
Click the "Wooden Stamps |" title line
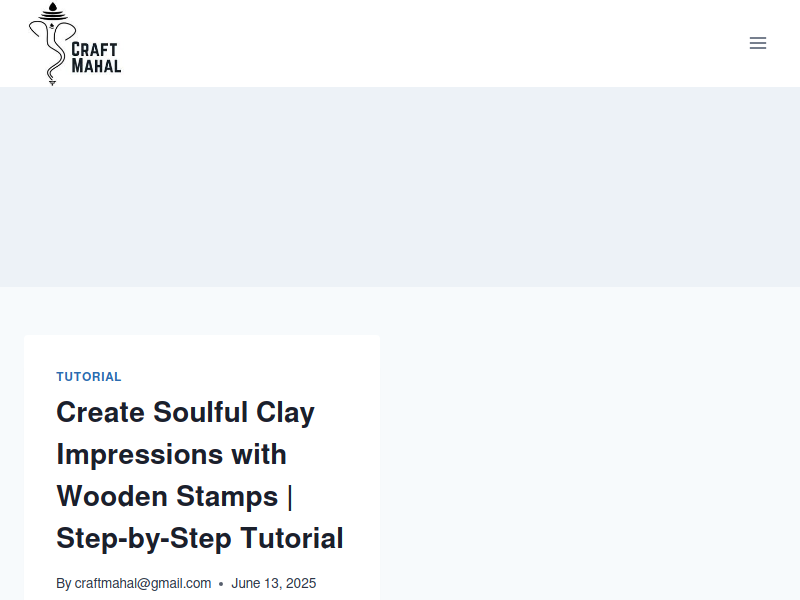(174, 496)
